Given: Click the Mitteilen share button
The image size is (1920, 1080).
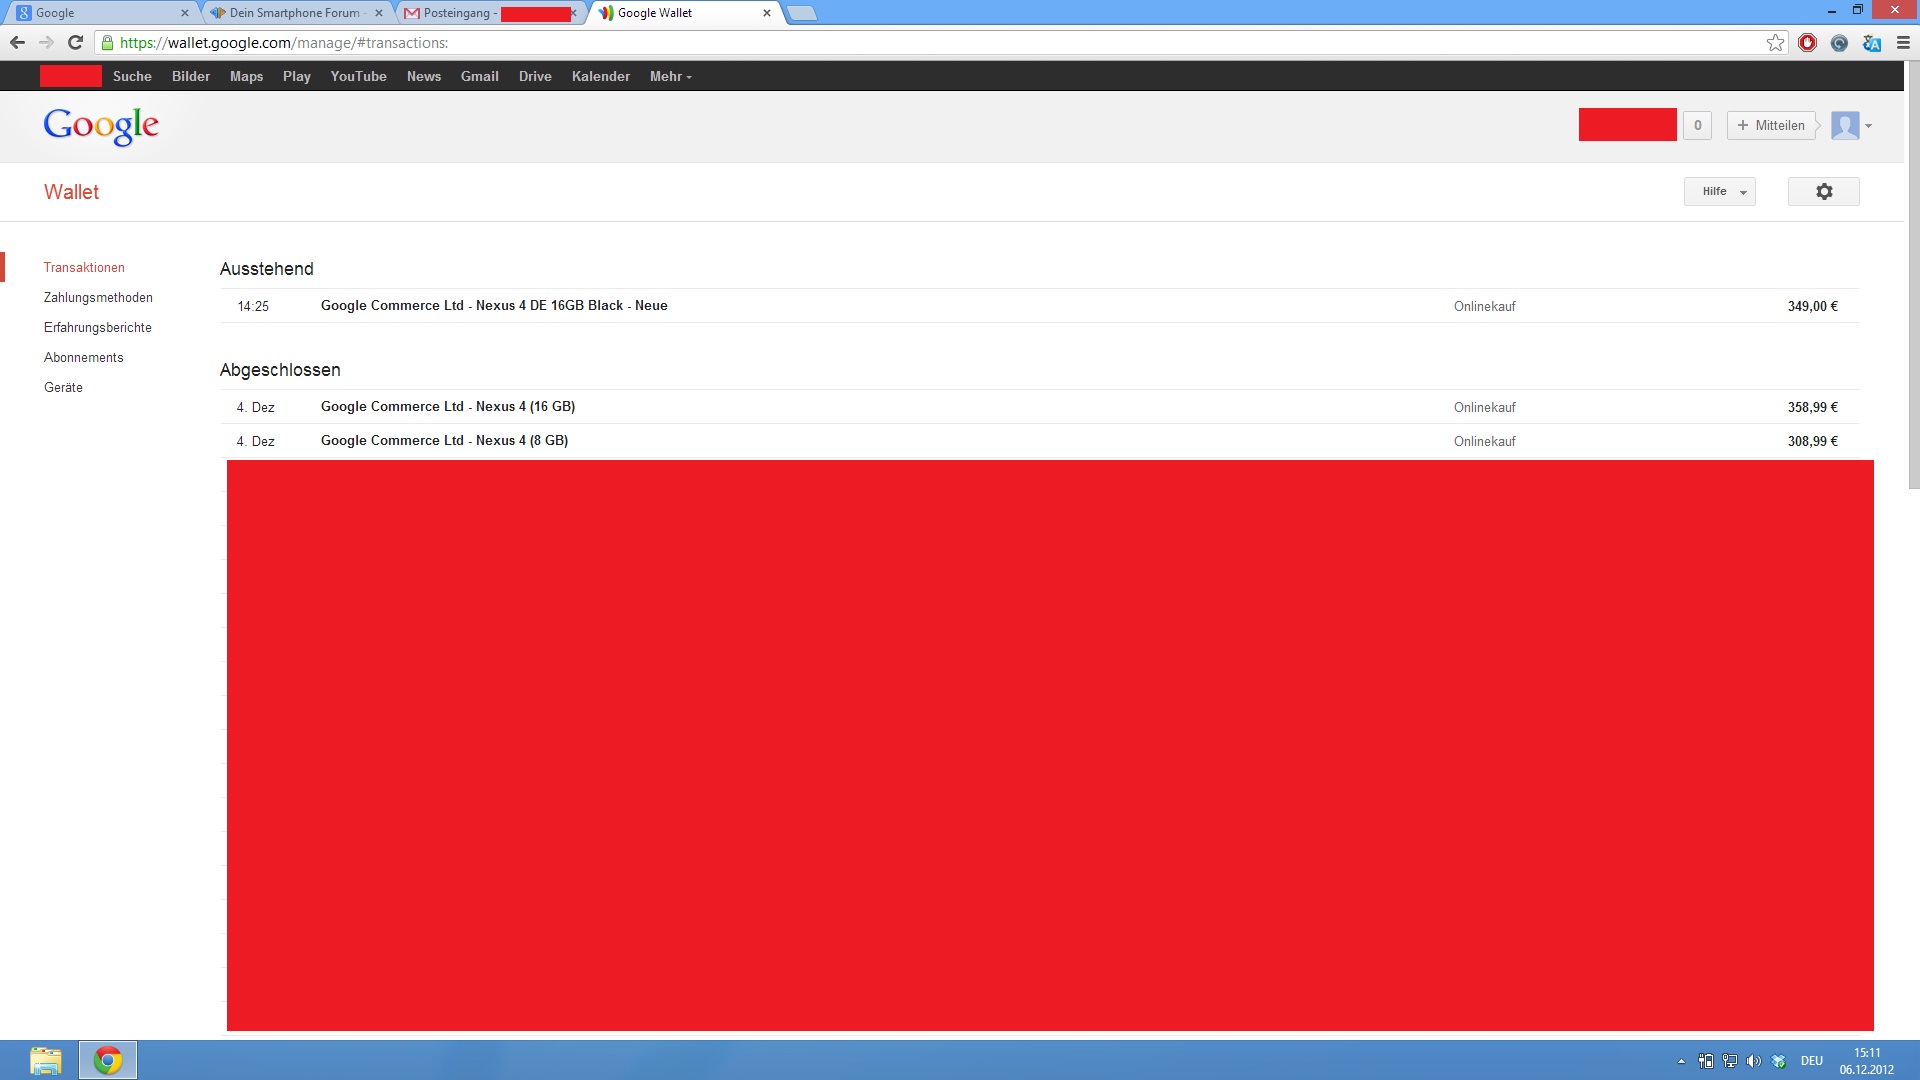Looking at the screenshot, I should coord(1770,125).
